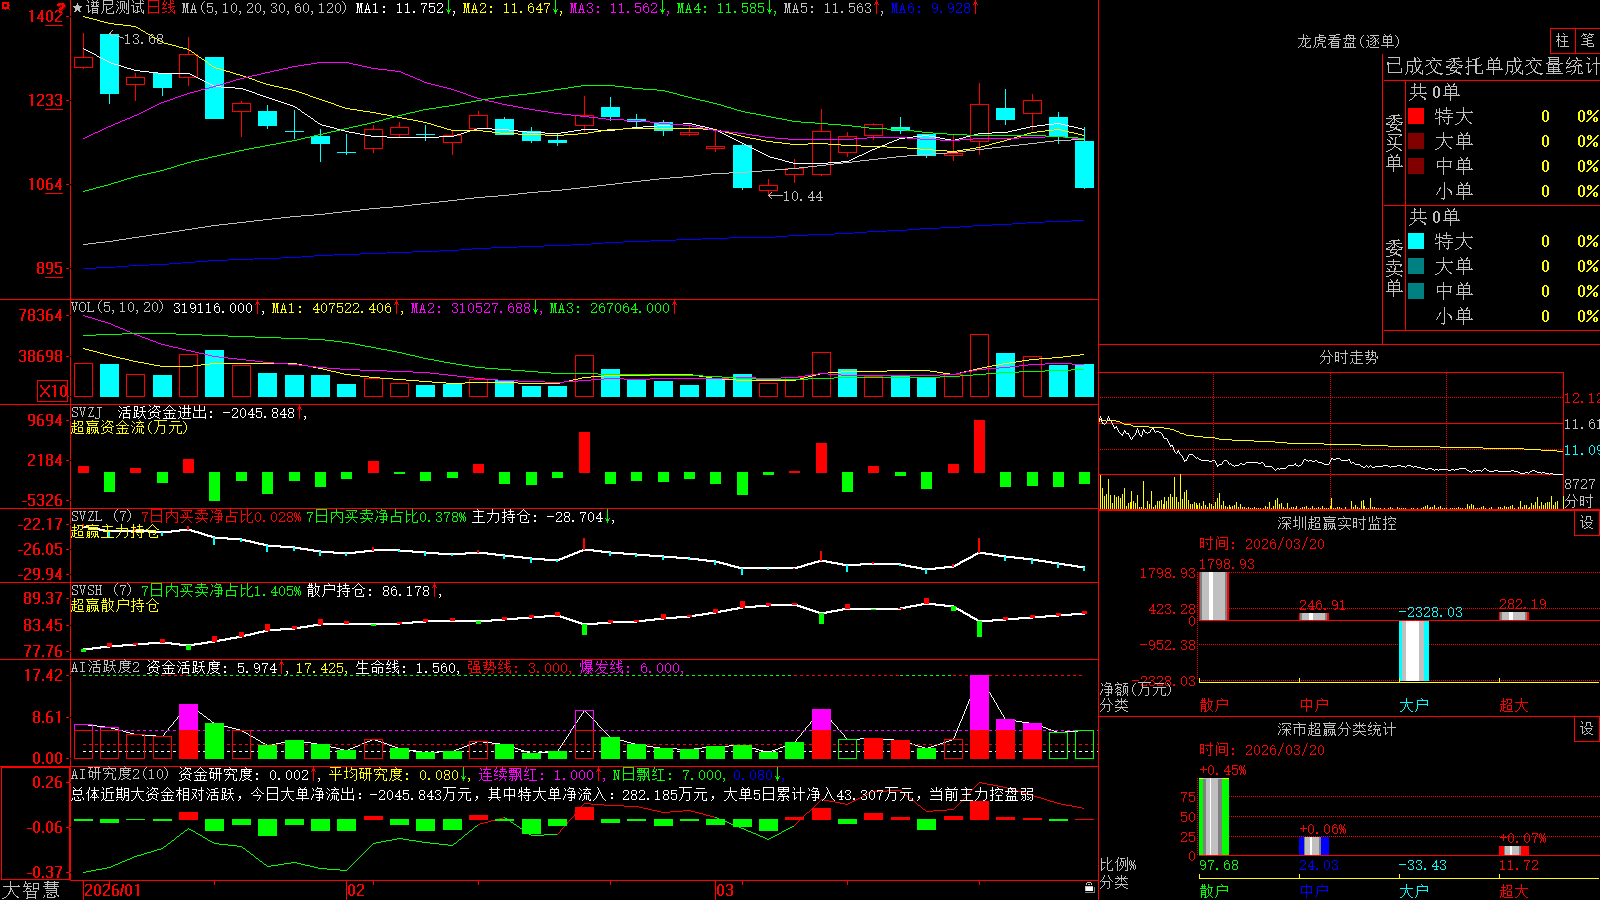
Task: Click the 小单 row under 委卖单
Action: tap(1503, 316)
